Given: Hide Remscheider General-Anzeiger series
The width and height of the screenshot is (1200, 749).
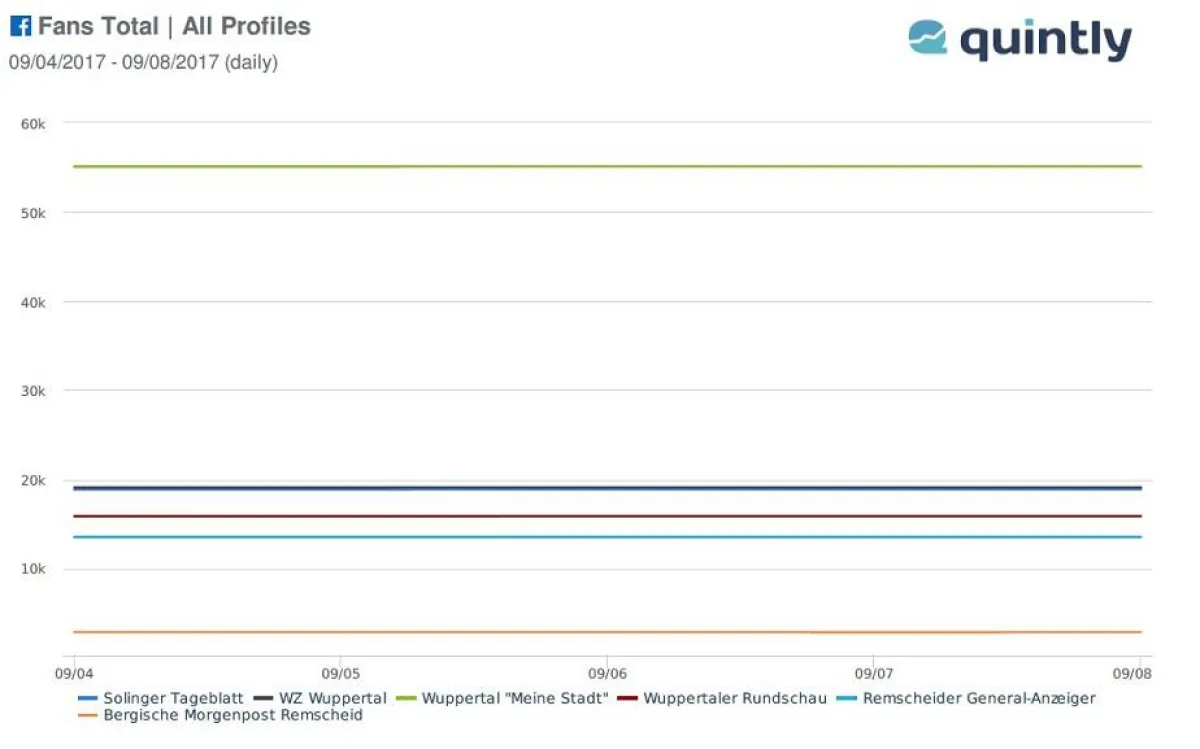Looking at the screenshot, I should pyautogui.click(x=979, y=698).
